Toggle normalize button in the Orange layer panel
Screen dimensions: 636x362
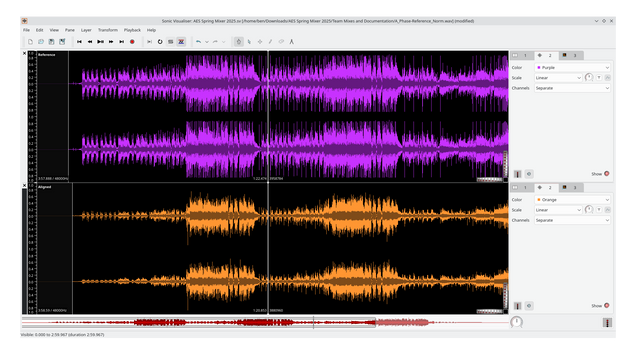click(x=599, y=210)
